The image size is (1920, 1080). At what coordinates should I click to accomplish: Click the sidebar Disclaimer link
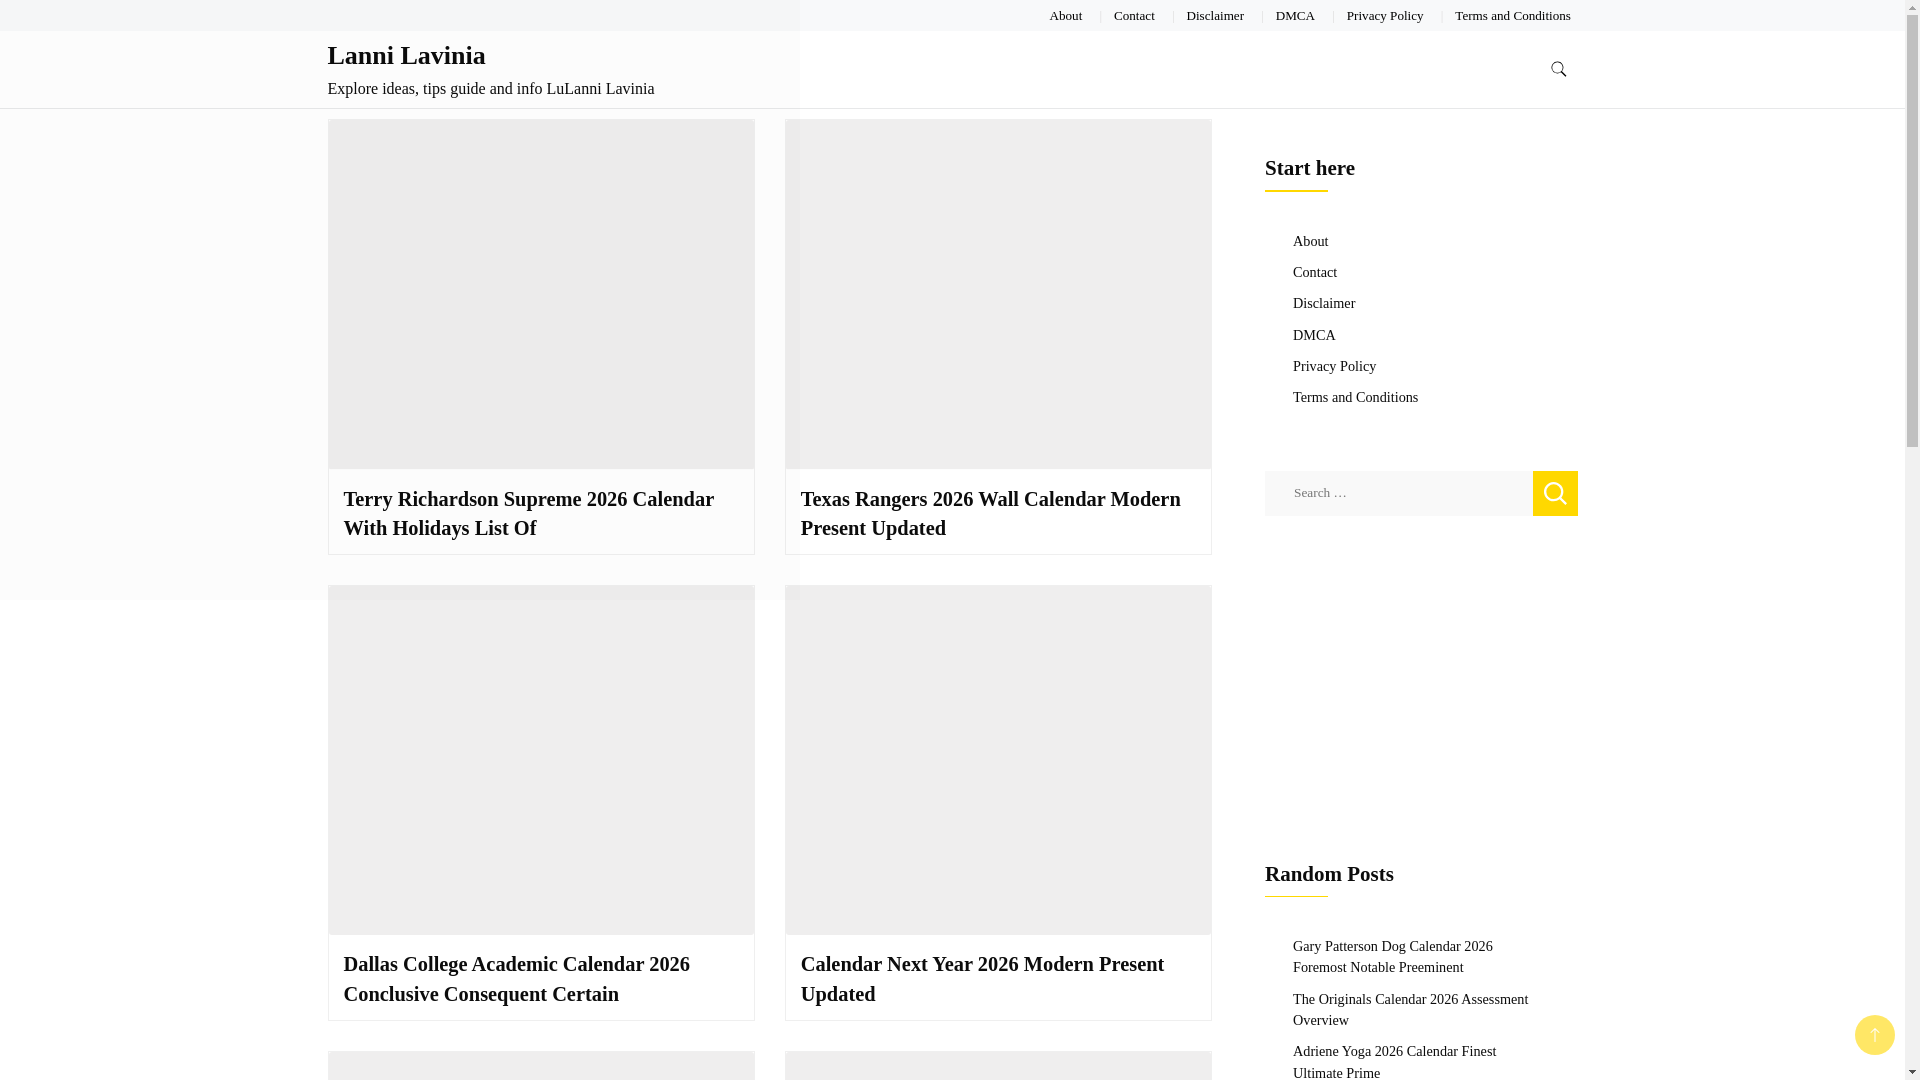point(1323,303)
